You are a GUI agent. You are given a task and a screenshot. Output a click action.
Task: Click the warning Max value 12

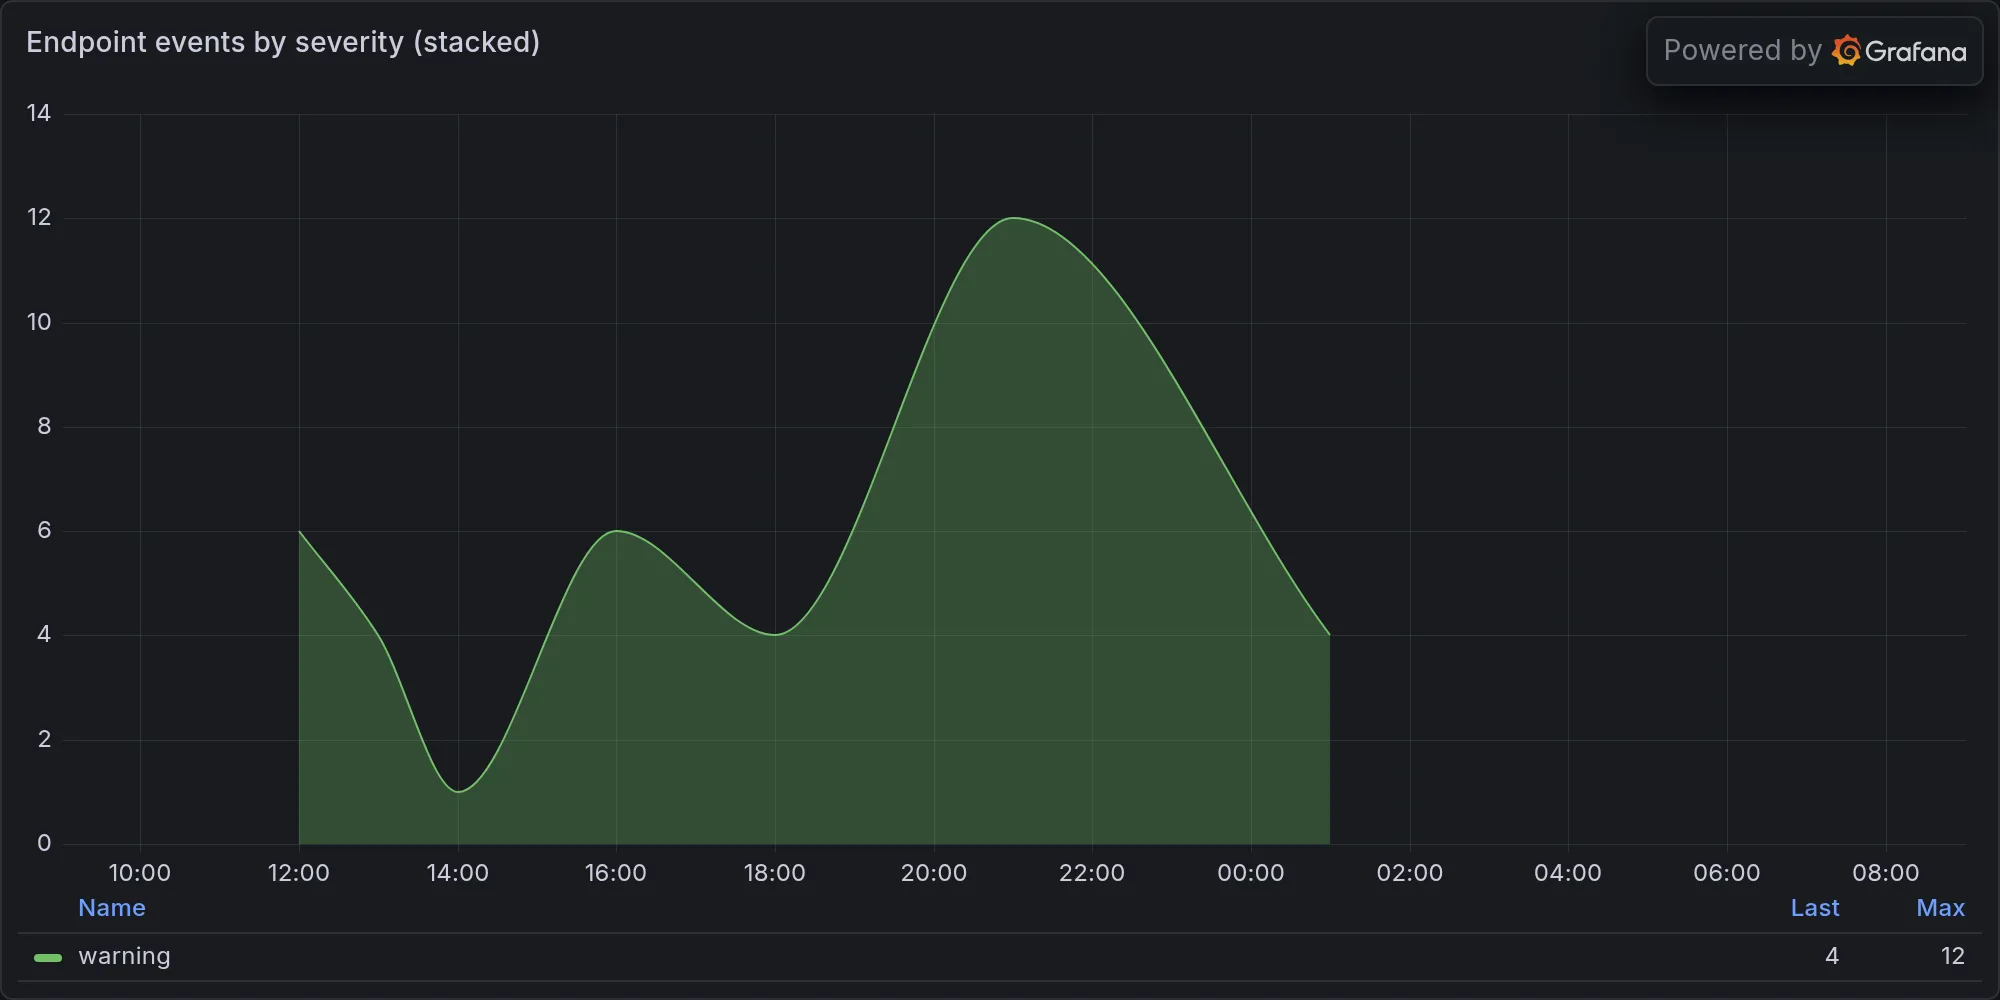pyautogui.click(x=1953, y=956)
